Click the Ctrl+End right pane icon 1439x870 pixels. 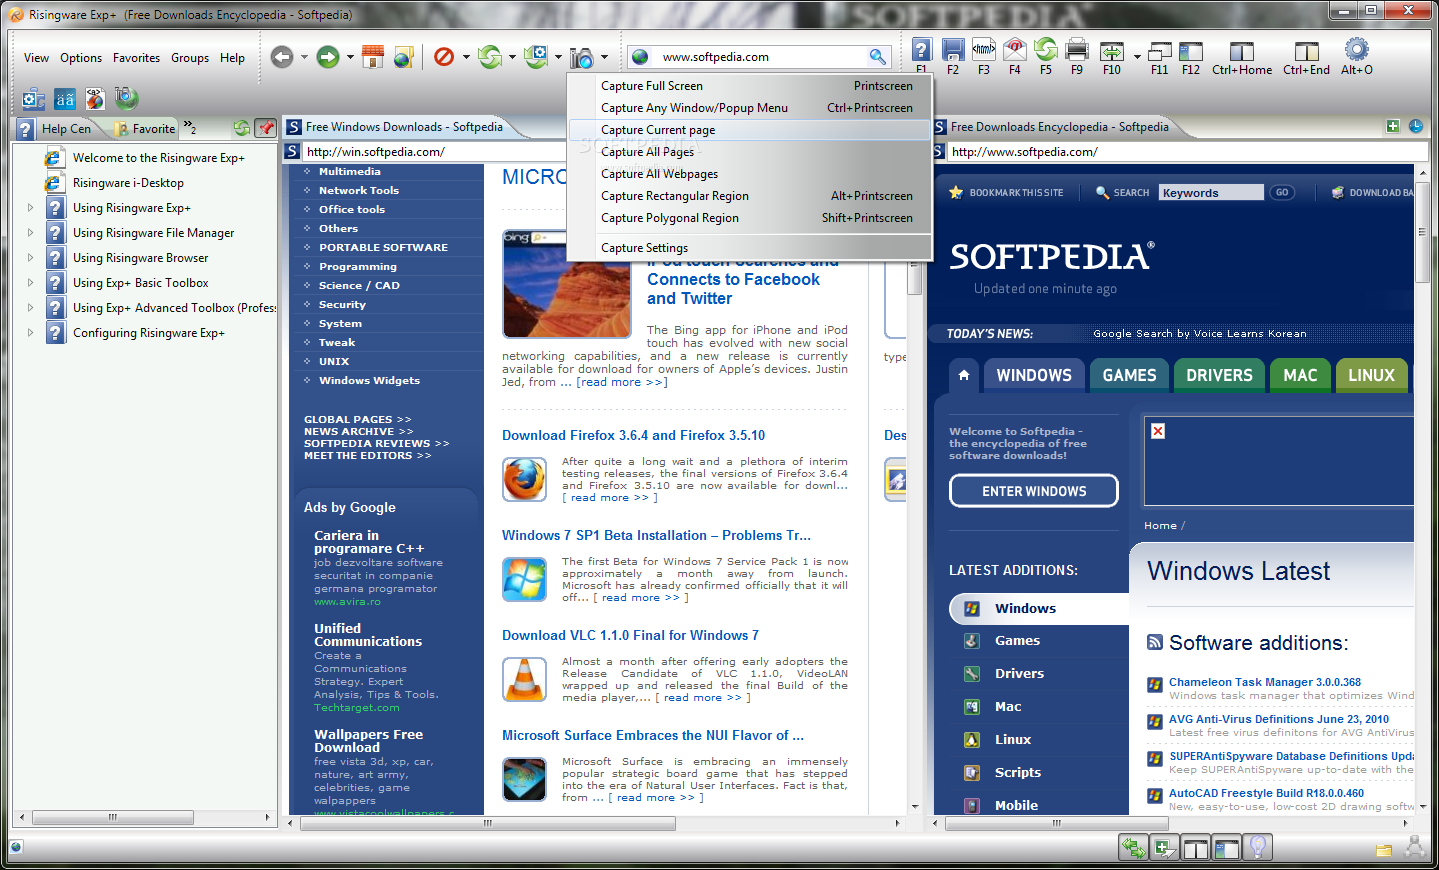(x=1307, y=51)
